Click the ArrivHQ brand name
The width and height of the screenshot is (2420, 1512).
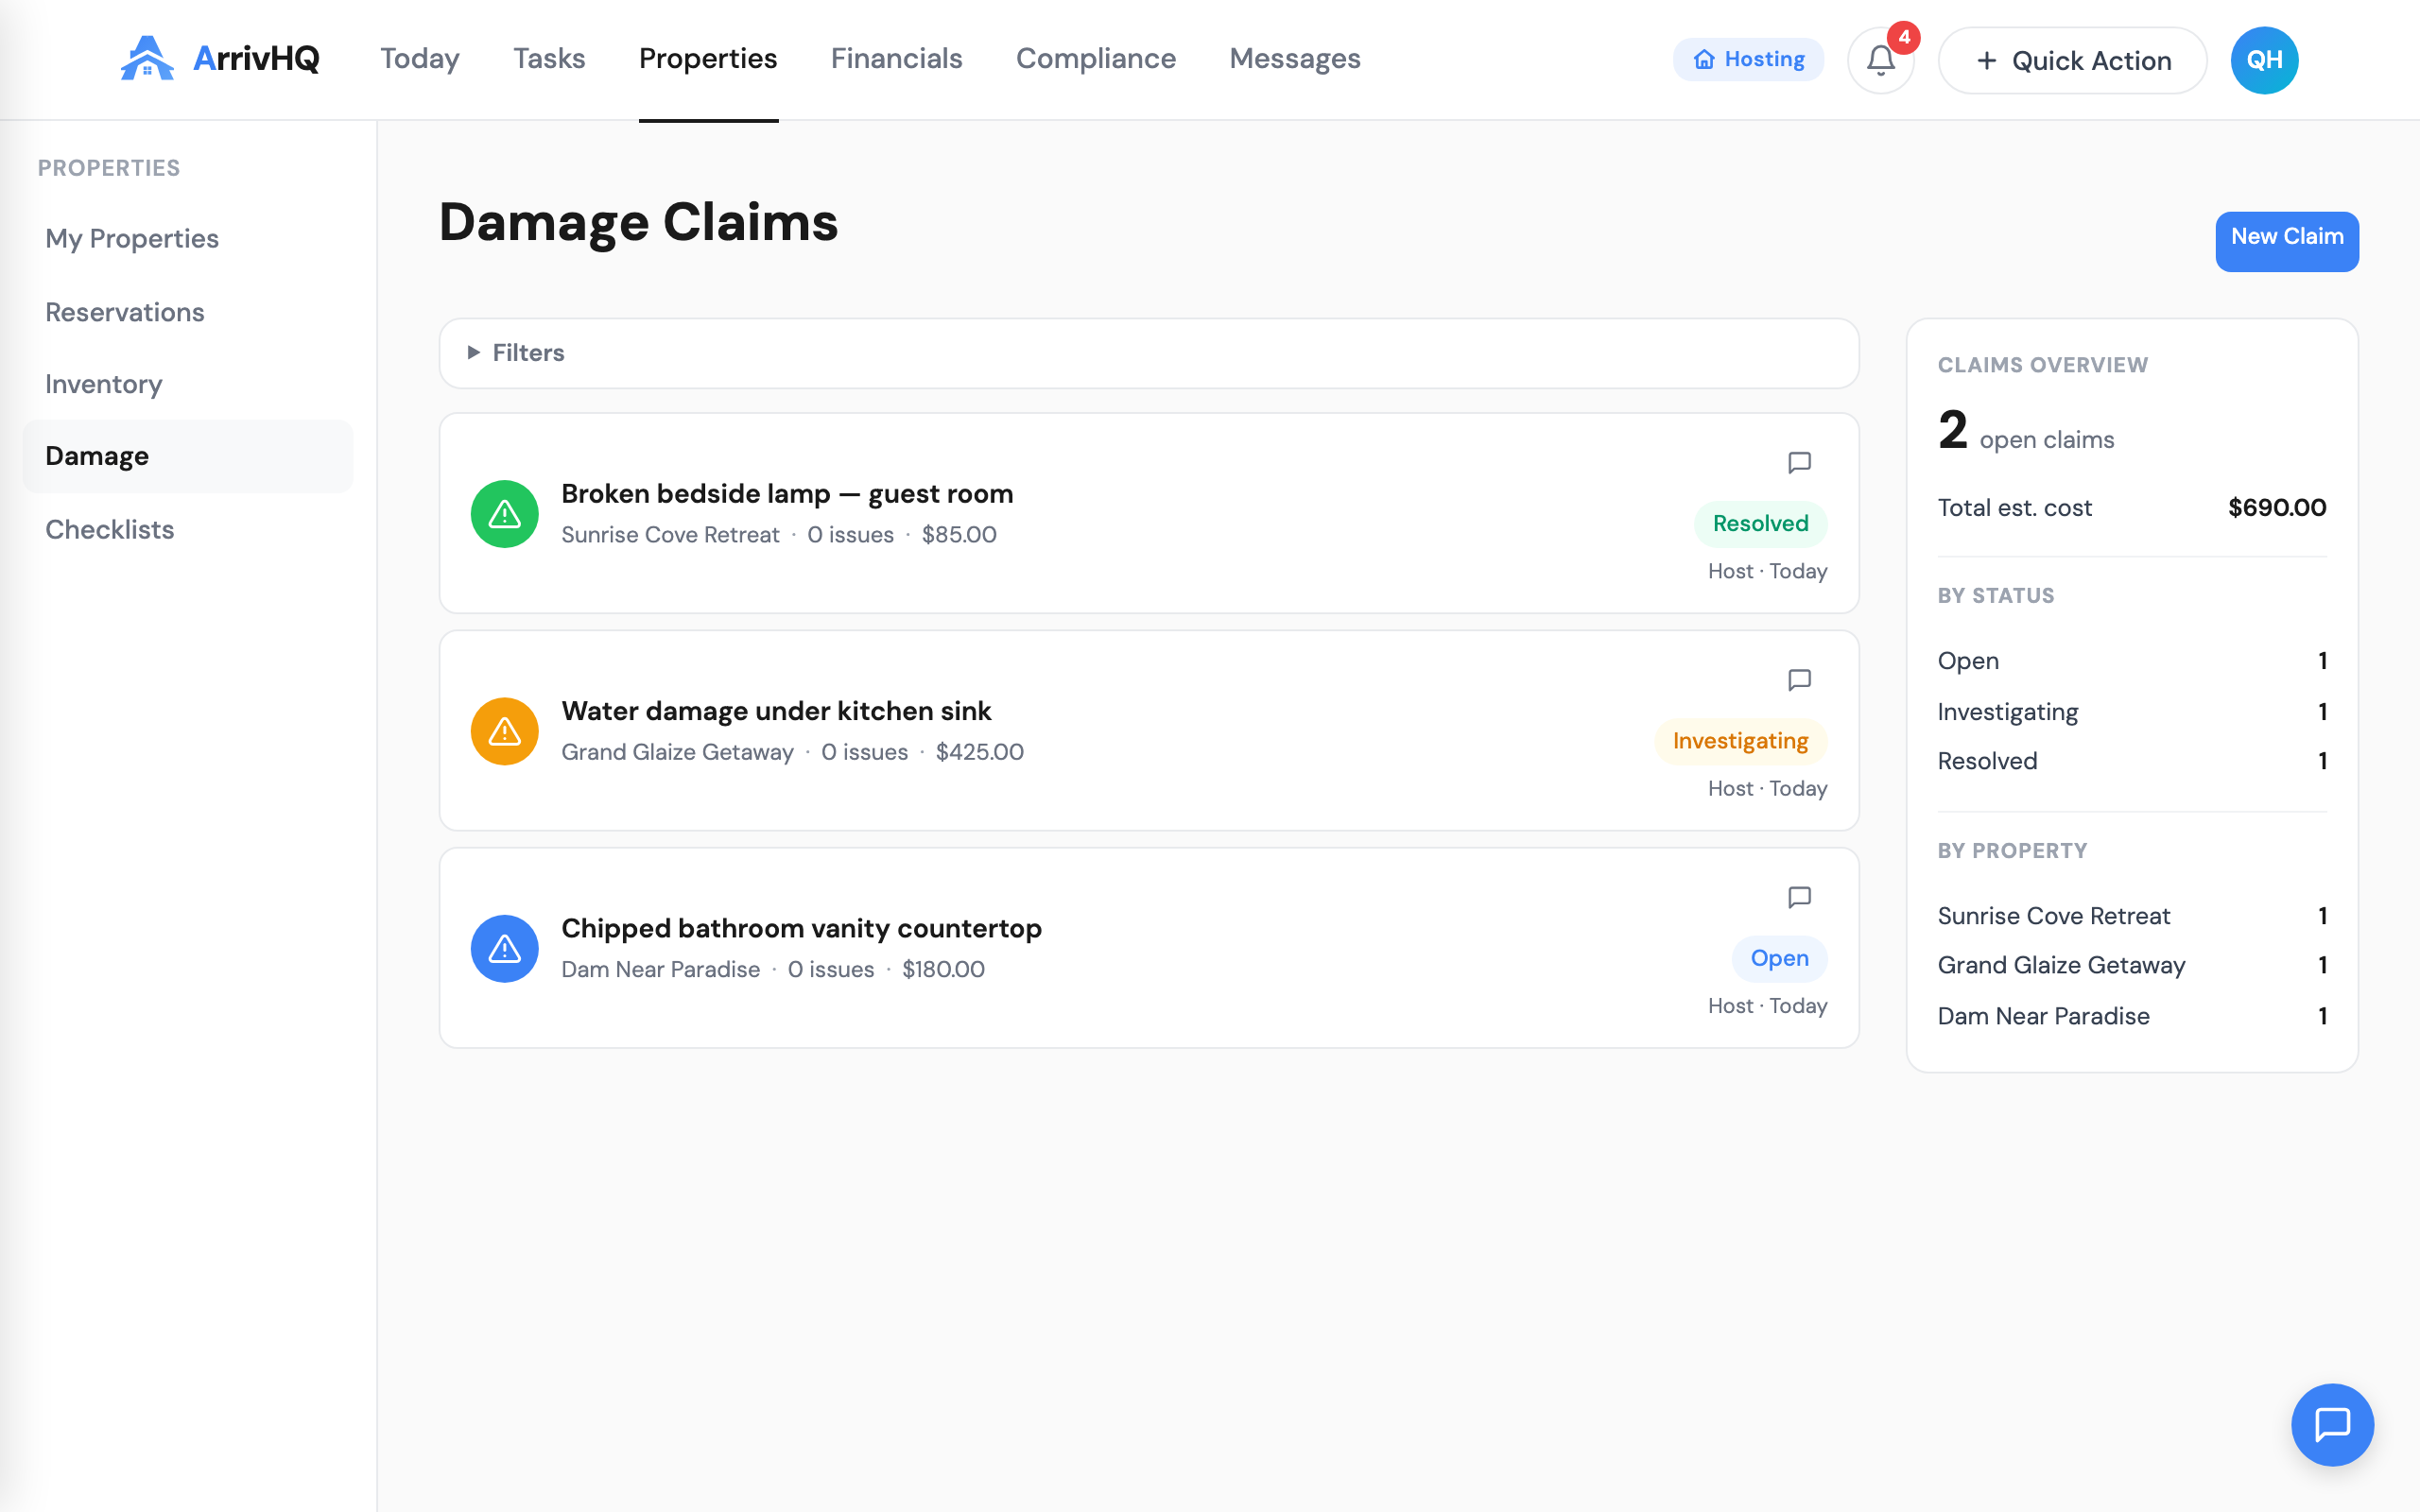click(x=256, y=59)
